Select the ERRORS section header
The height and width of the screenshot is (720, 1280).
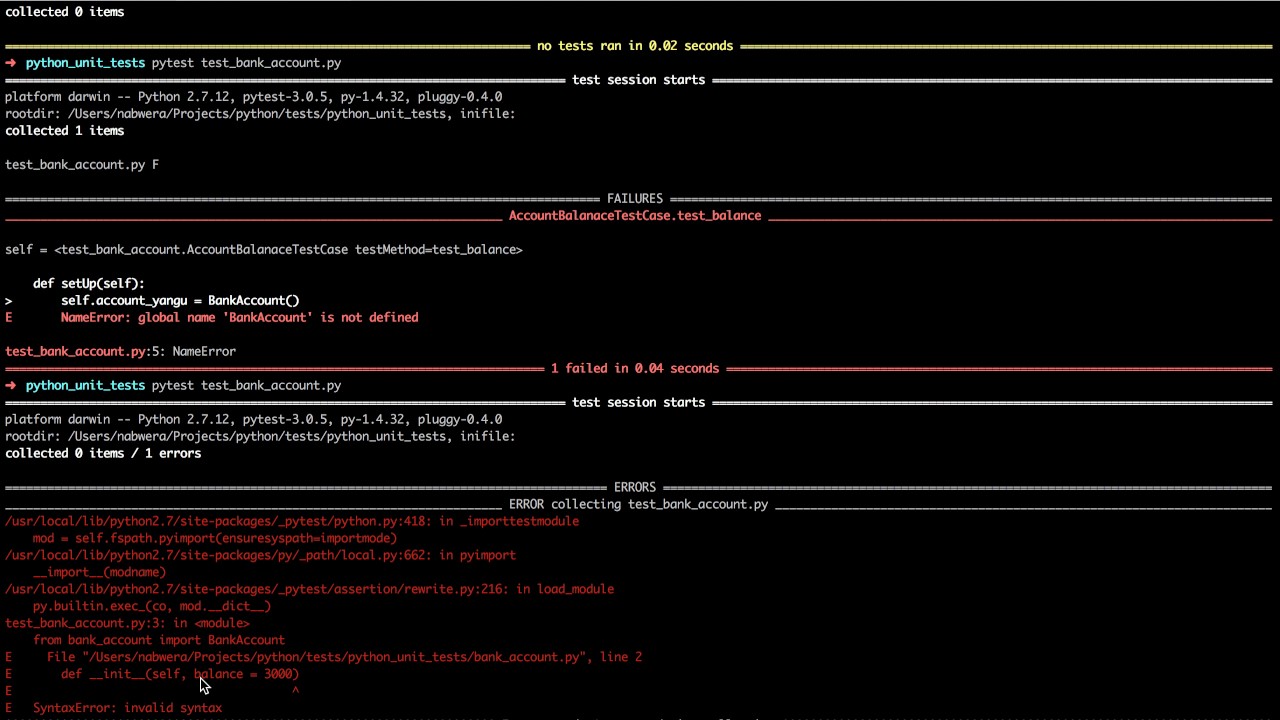click(x=634, y=488)
